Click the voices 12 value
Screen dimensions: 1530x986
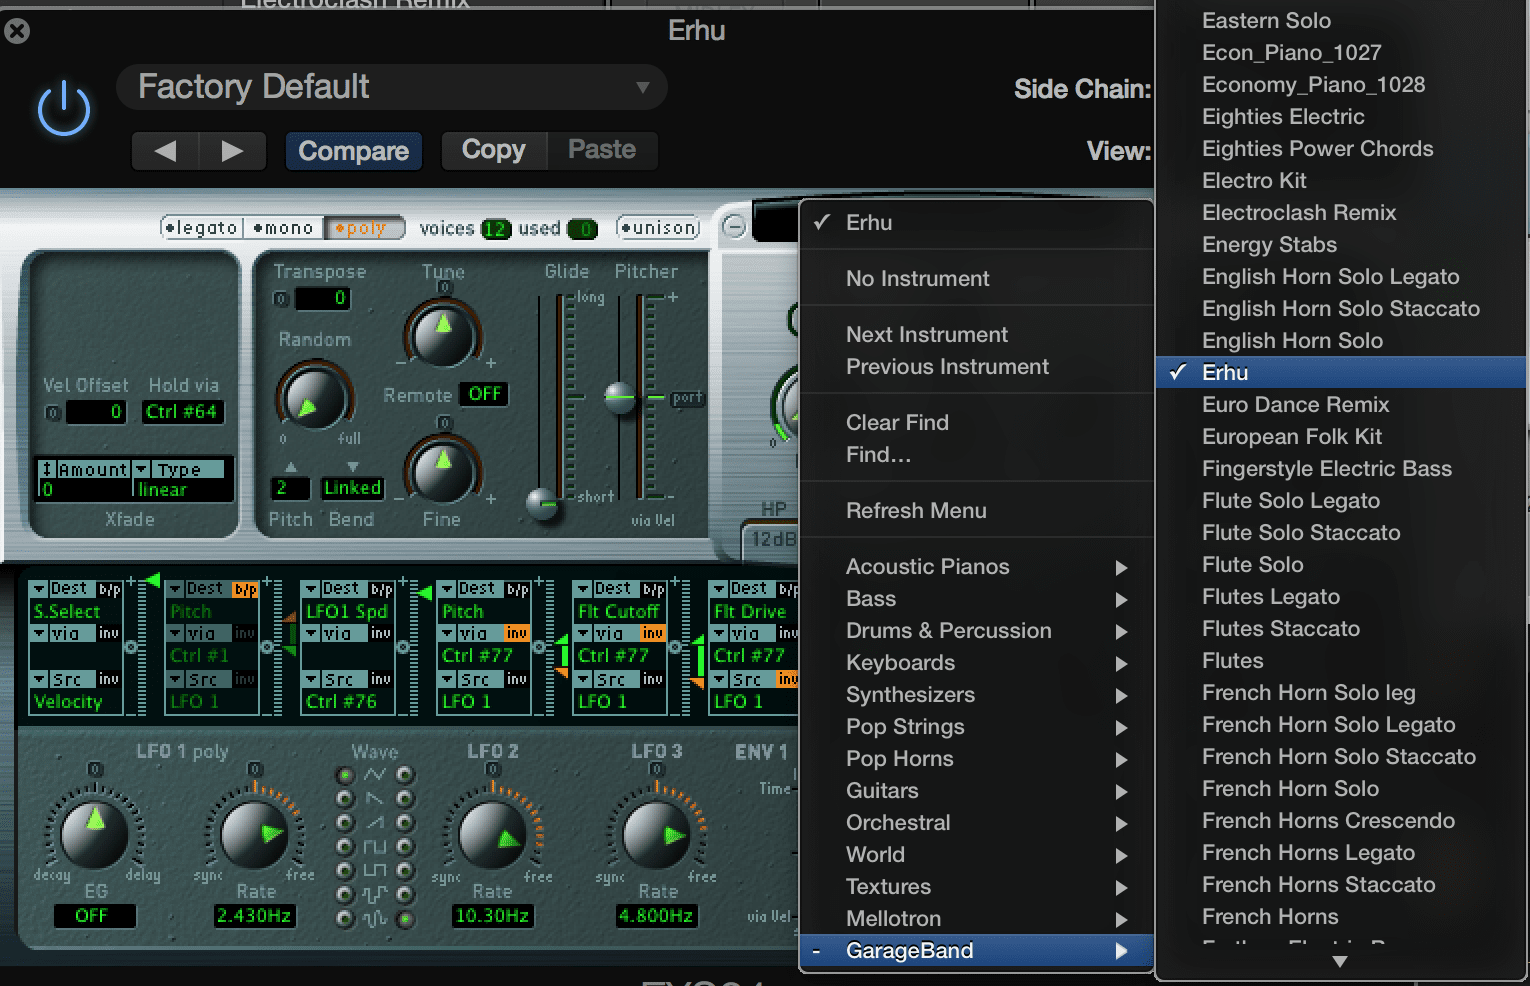tap(495, 229)
